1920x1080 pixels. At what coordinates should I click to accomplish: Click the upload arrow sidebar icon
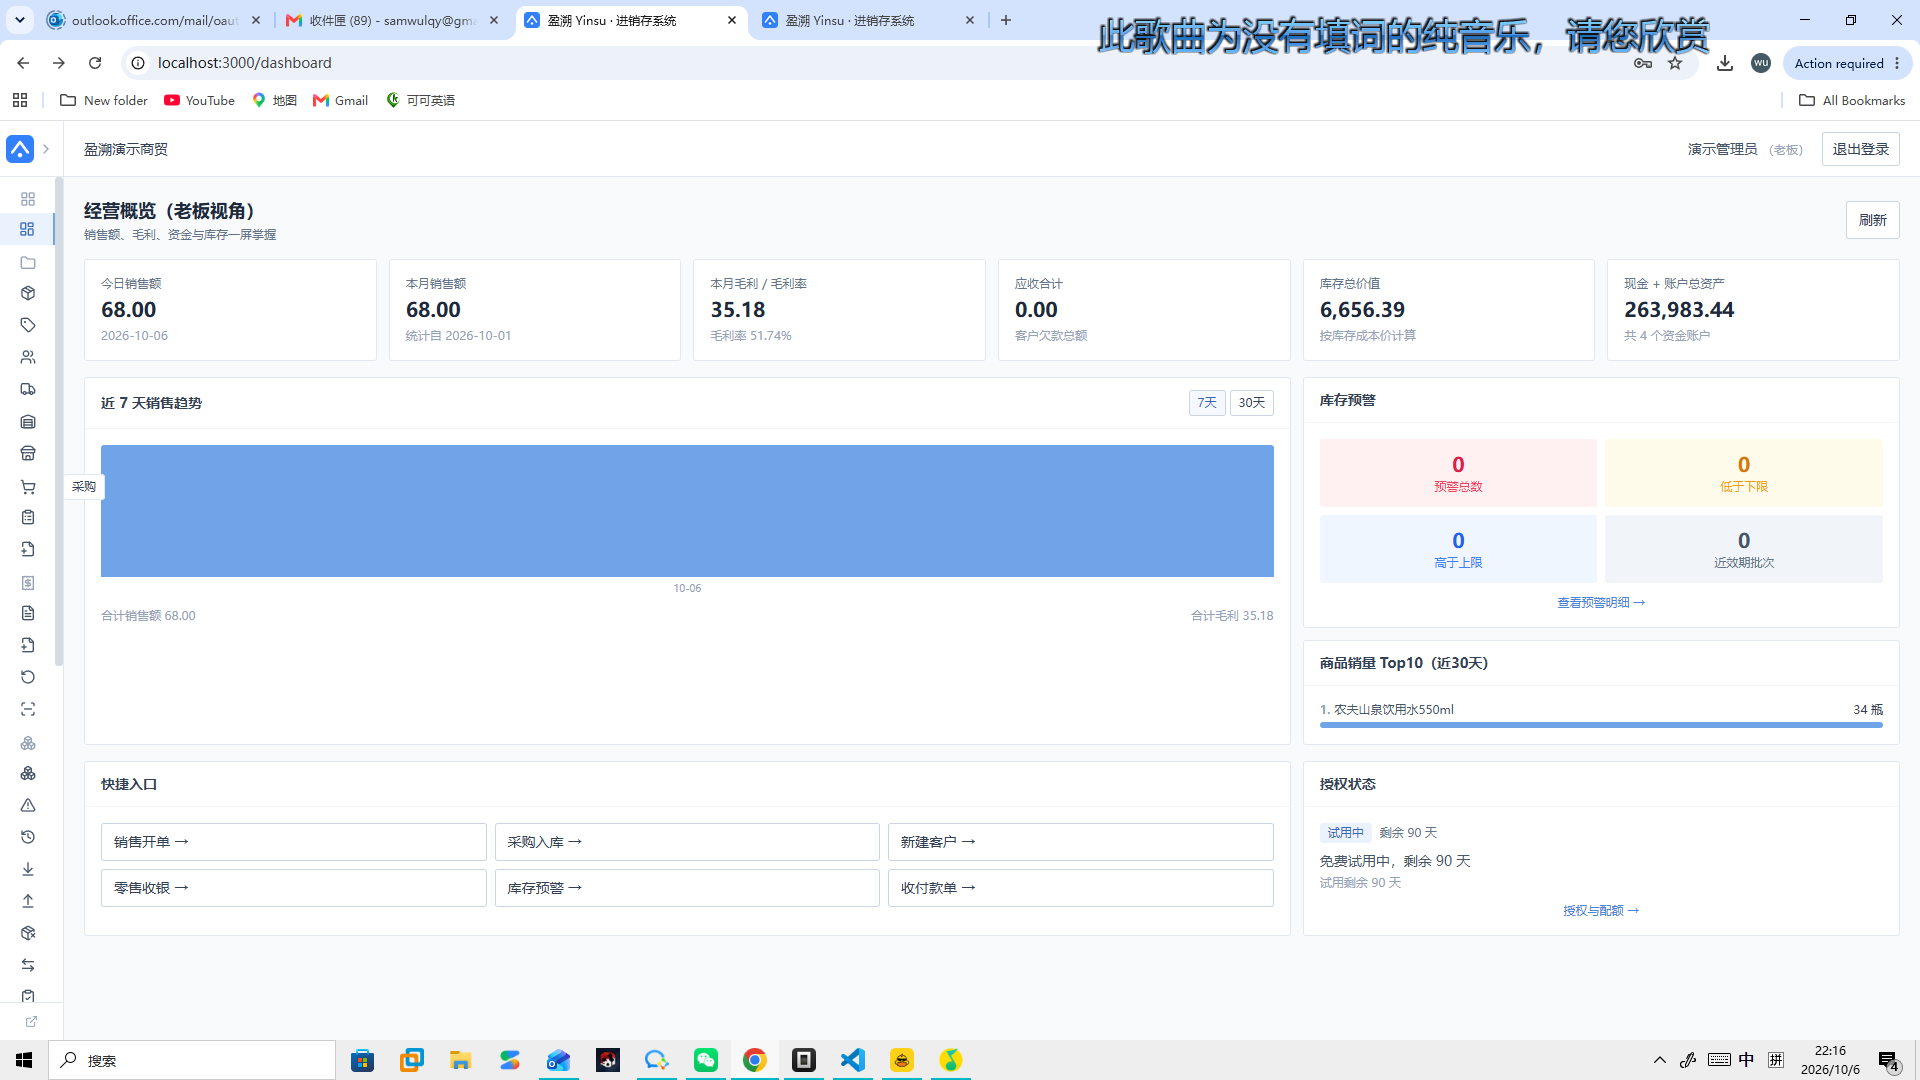(x=28, y=901)
